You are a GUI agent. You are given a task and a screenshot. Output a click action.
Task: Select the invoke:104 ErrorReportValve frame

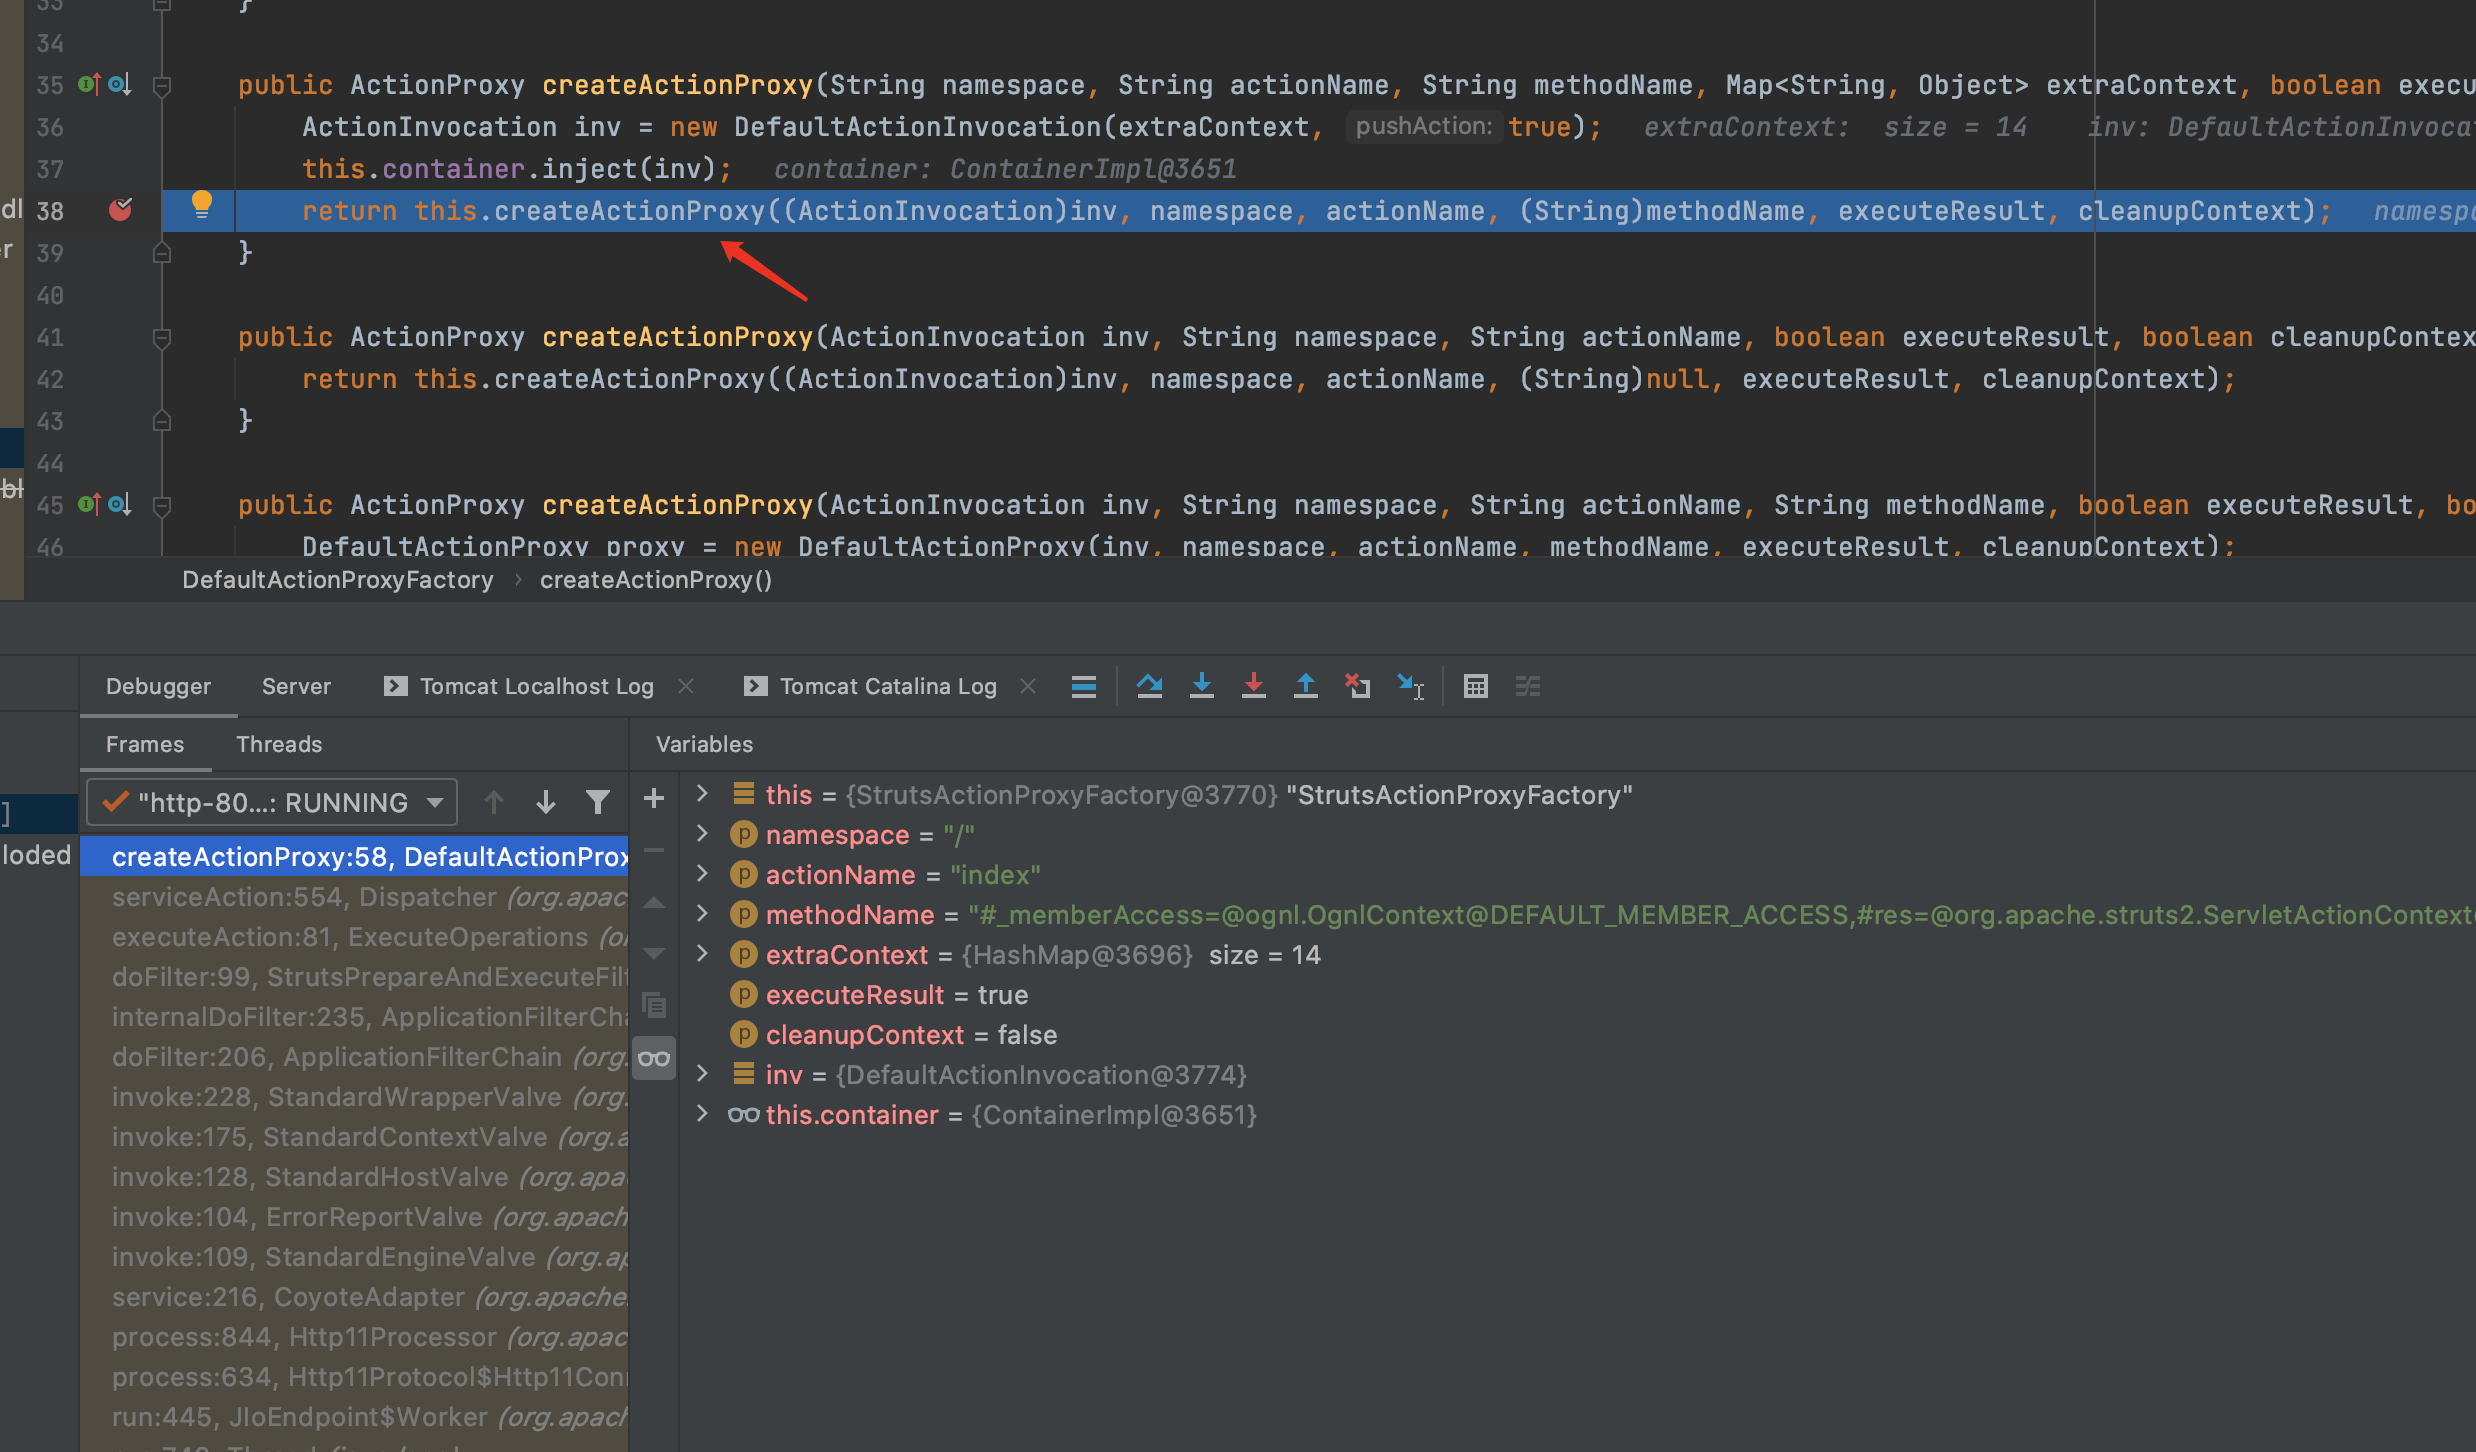(x=354, y=1216)
